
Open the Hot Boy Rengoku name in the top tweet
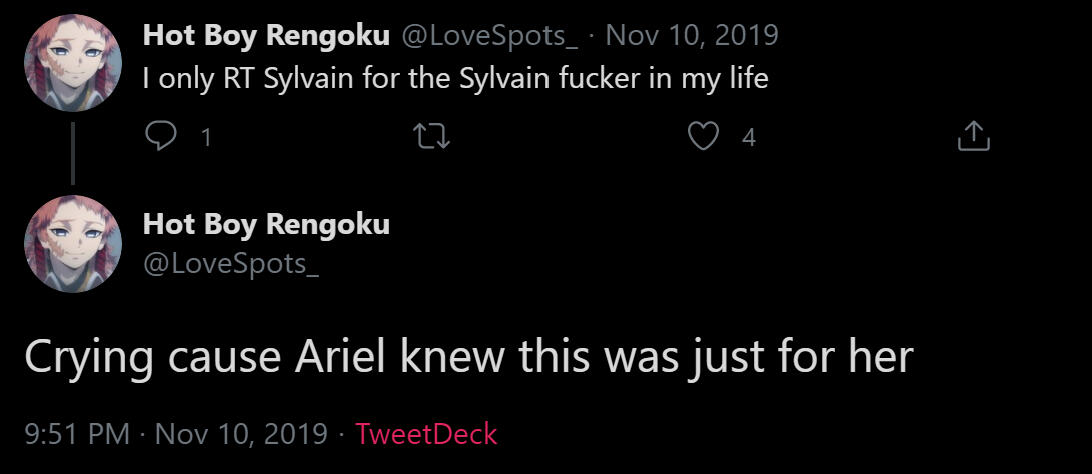266,36
